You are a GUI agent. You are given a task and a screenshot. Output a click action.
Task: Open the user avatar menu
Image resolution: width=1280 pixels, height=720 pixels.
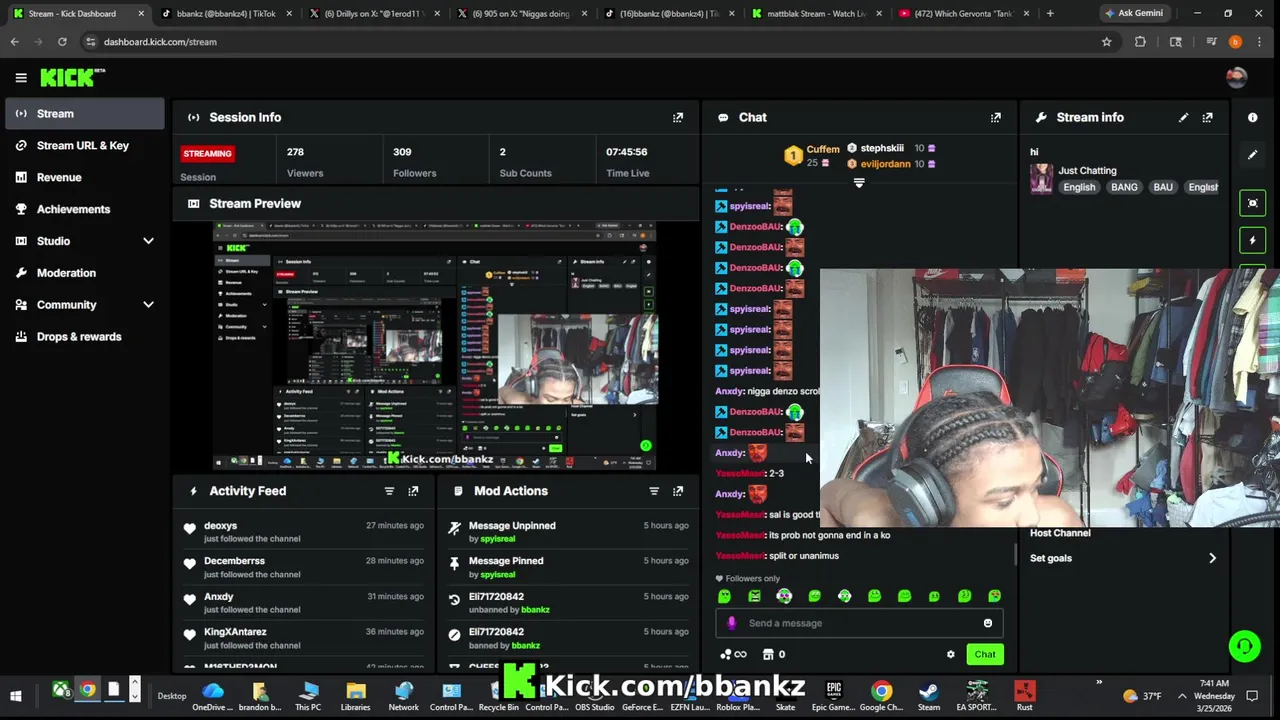[x=1237, y=77]
